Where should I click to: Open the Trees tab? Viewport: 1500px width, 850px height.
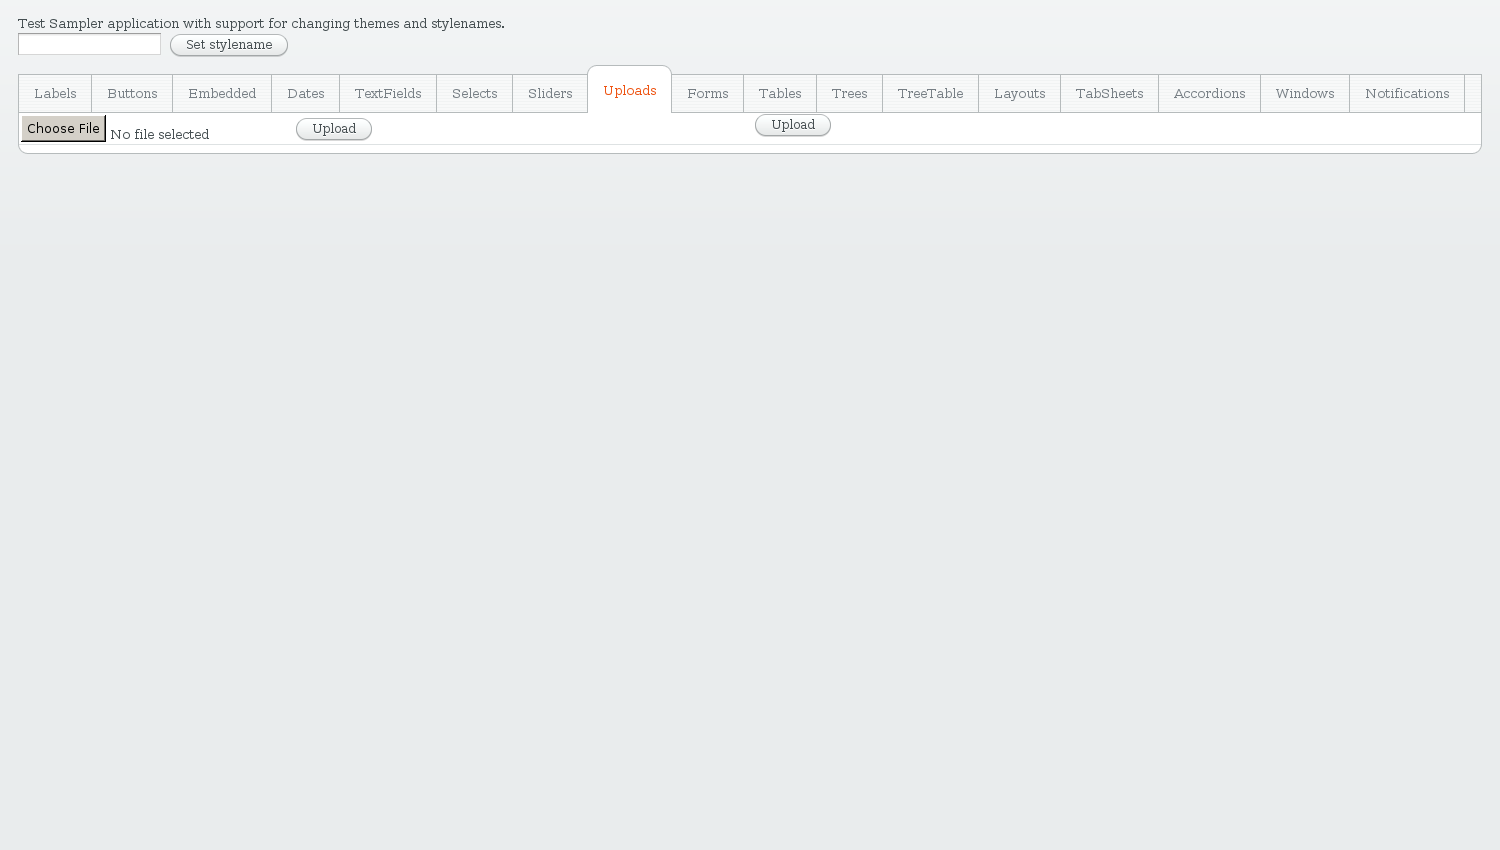click(850, 94)
